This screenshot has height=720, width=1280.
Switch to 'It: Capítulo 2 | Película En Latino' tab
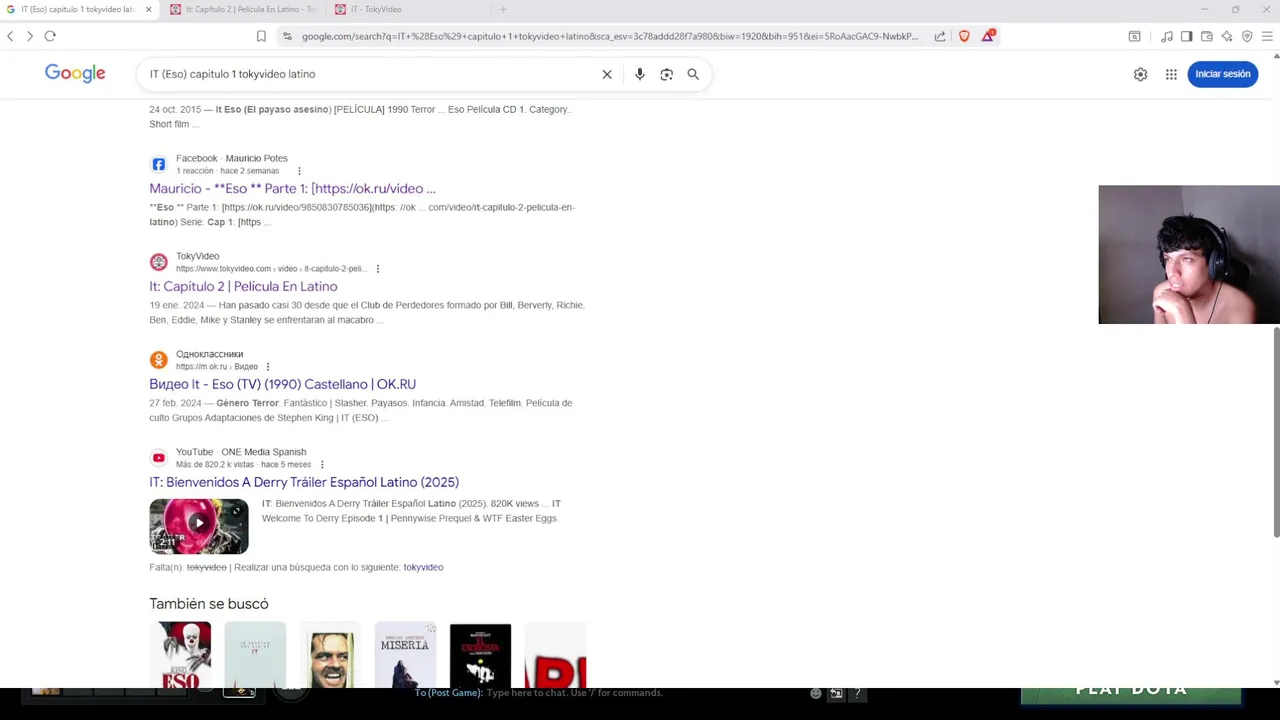tap(245, 9)
